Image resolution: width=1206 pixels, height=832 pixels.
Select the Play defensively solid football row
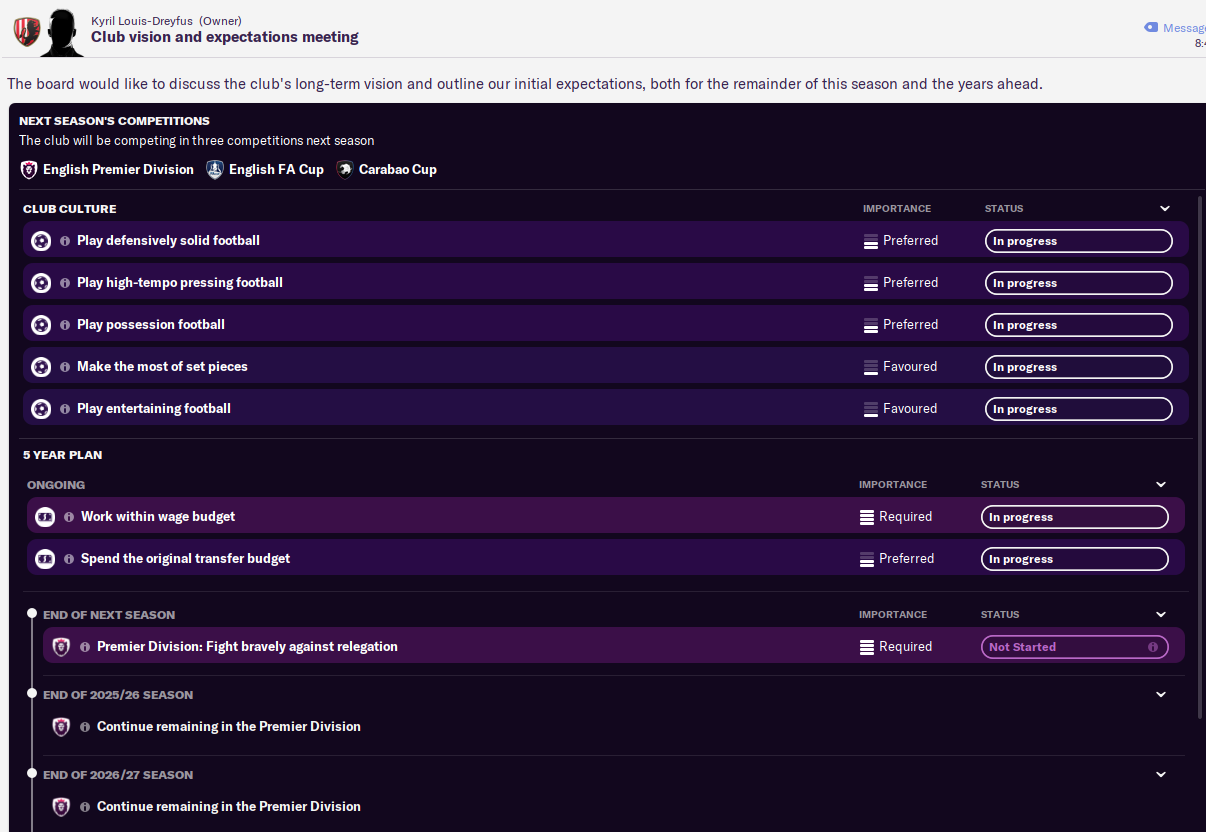[606, 241]
